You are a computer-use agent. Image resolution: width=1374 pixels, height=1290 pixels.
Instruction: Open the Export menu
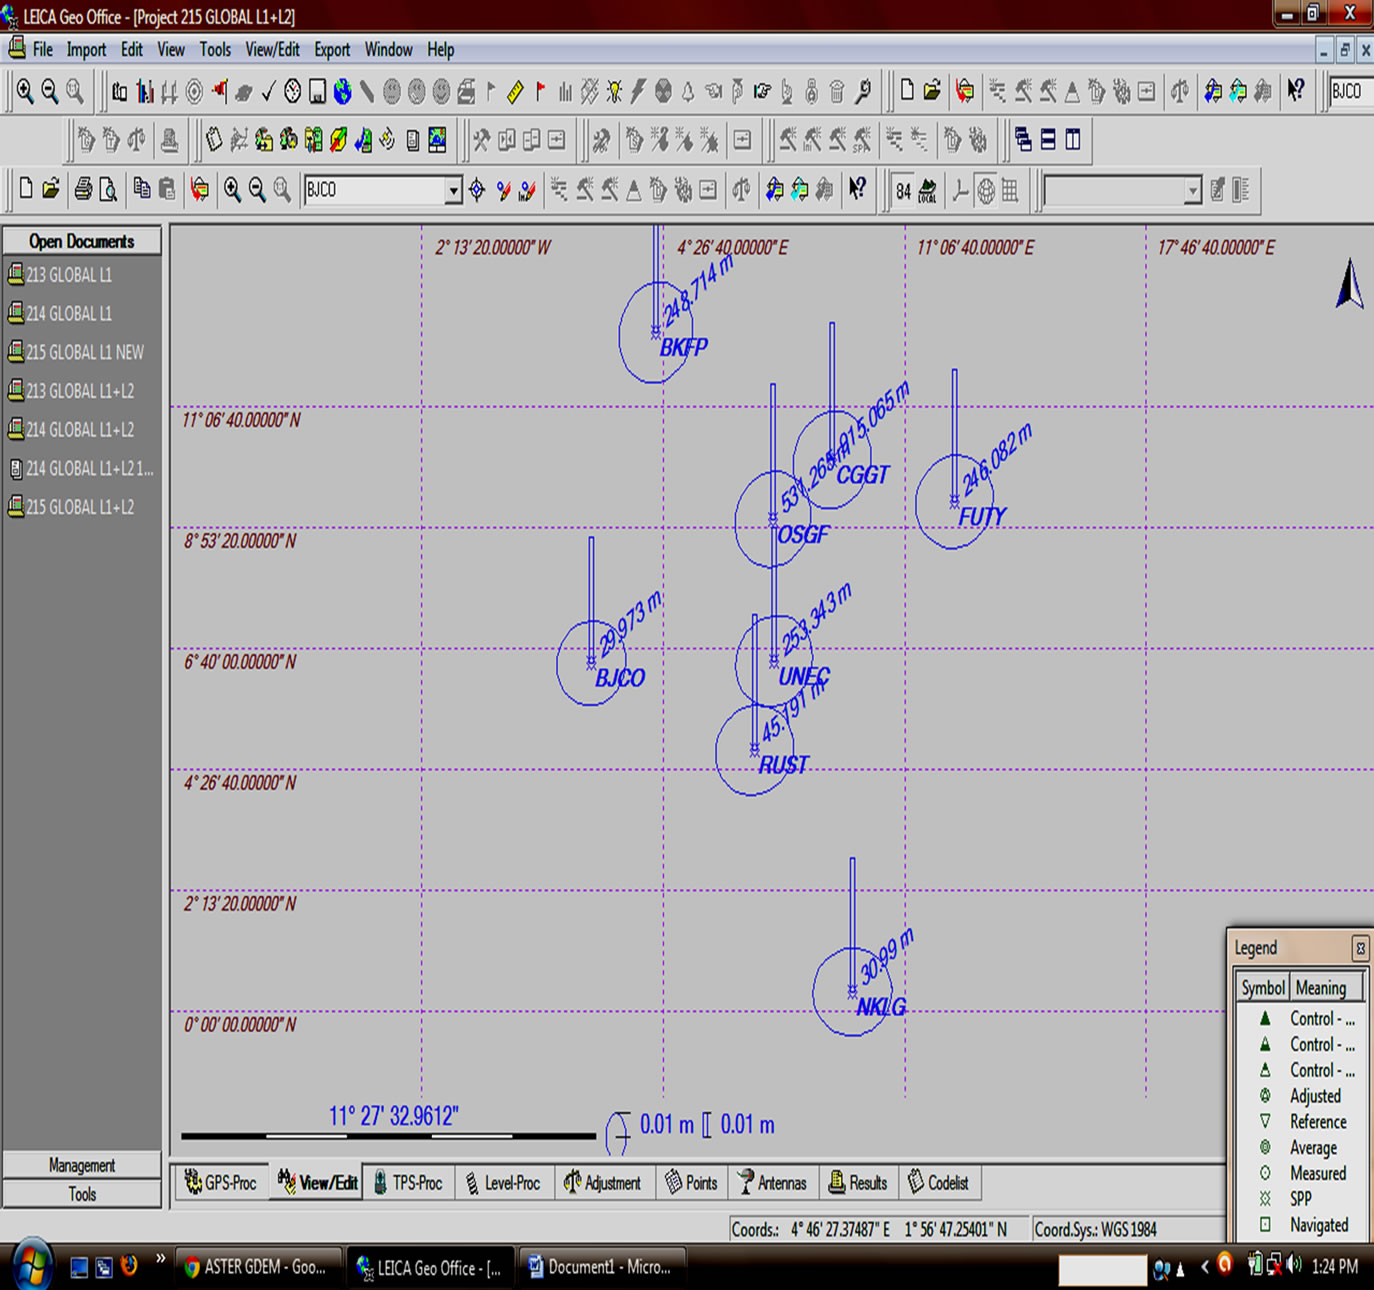(332, 49)
